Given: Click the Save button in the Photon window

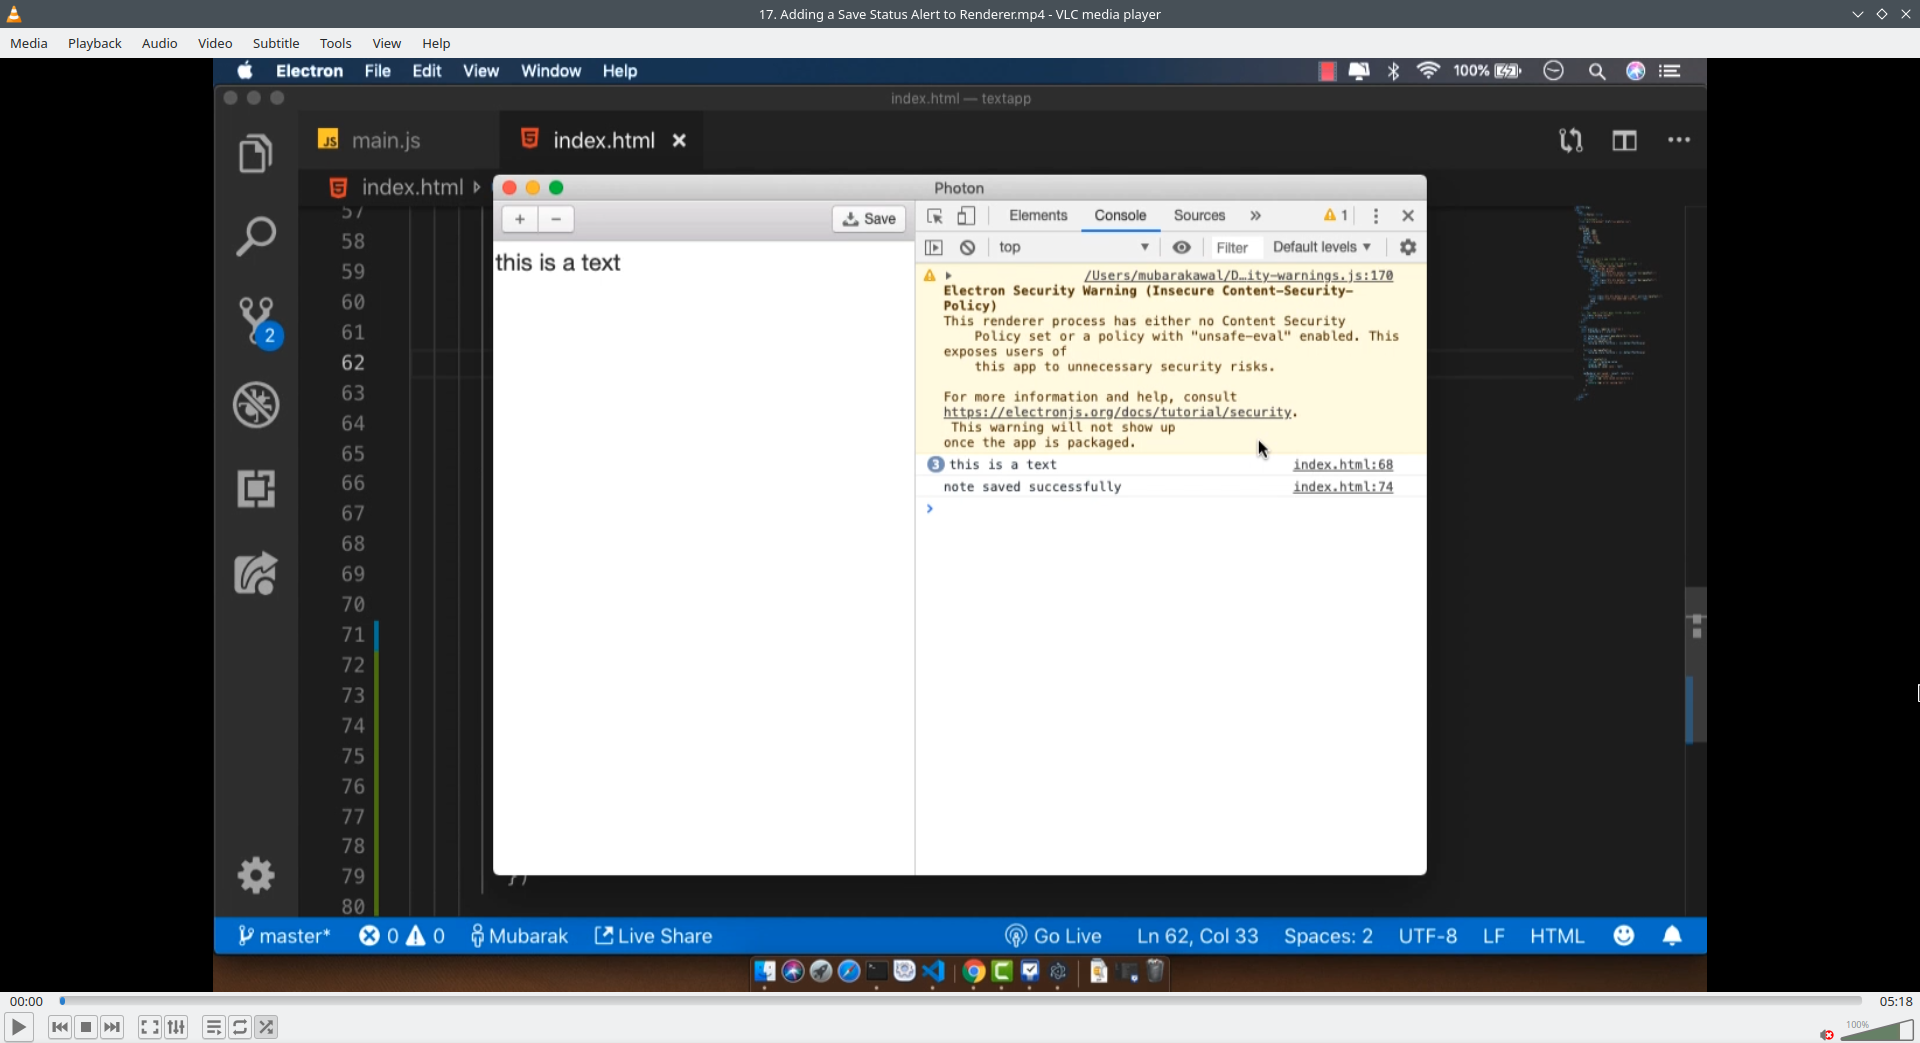Looking at the screenshot, I should (869, 219).
